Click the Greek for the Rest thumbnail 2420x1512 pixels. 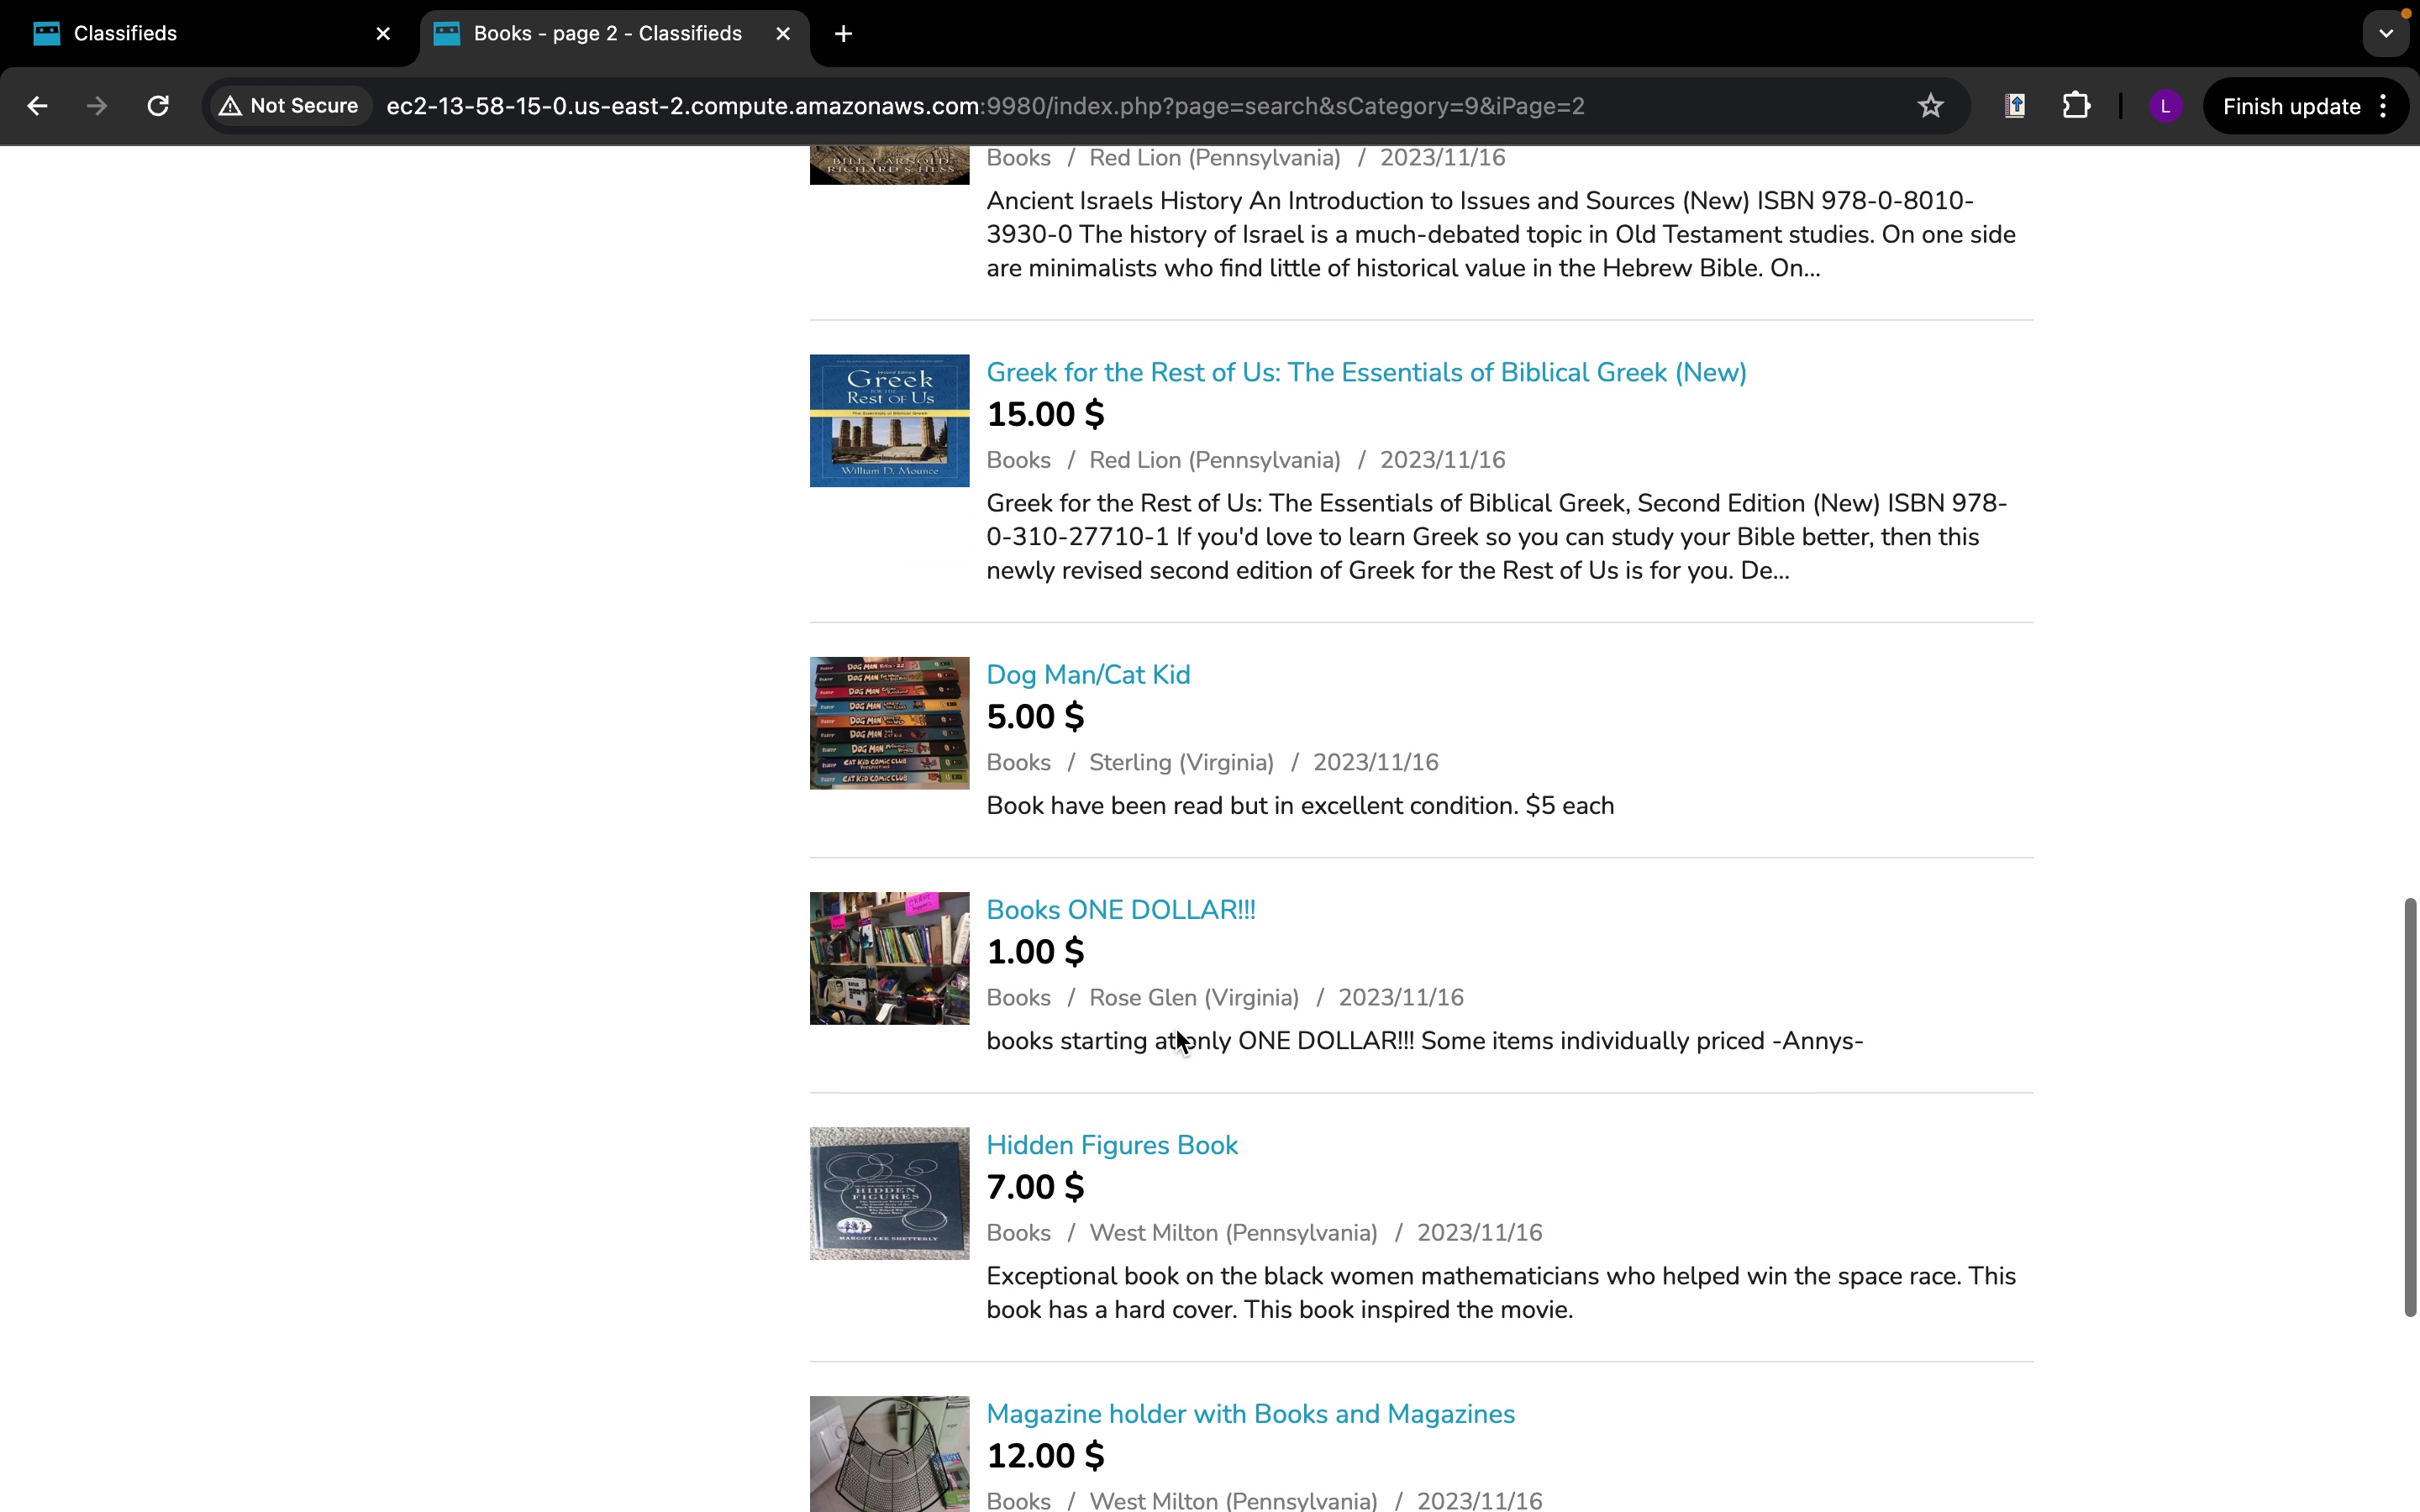(x=889, y=421)
